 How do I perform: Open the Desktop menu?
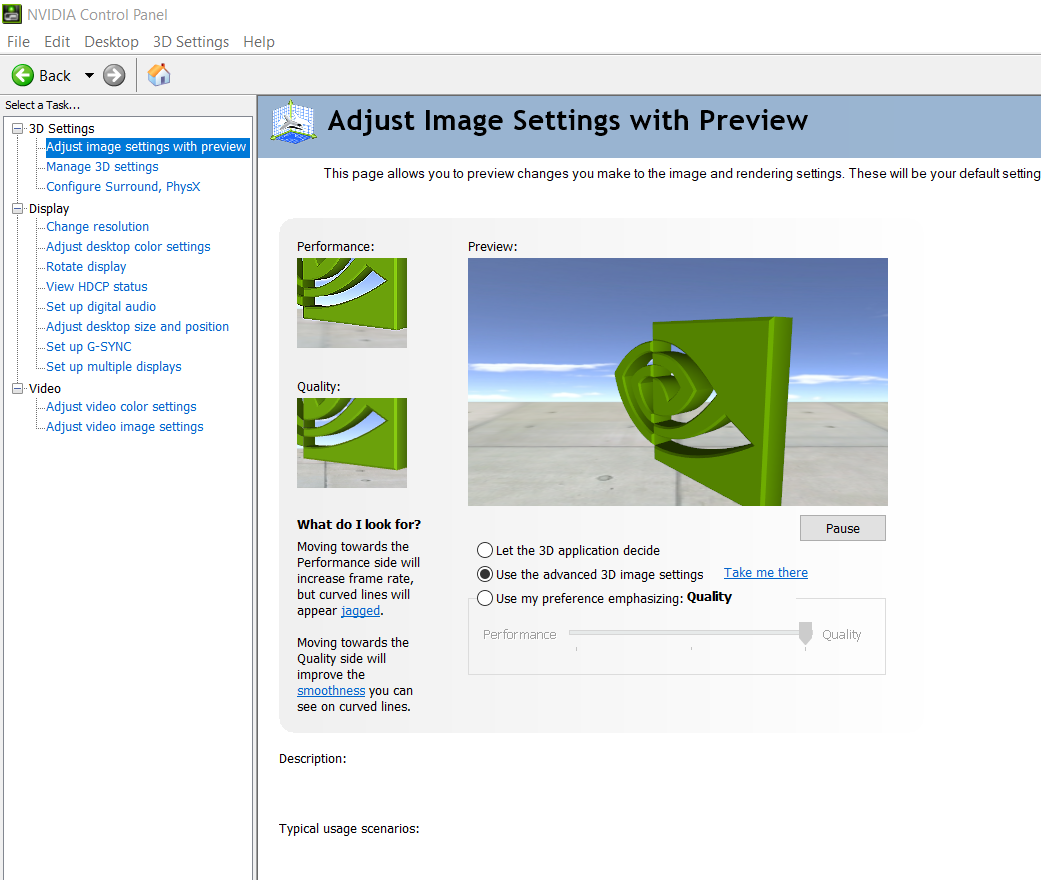tap(112, 42)
